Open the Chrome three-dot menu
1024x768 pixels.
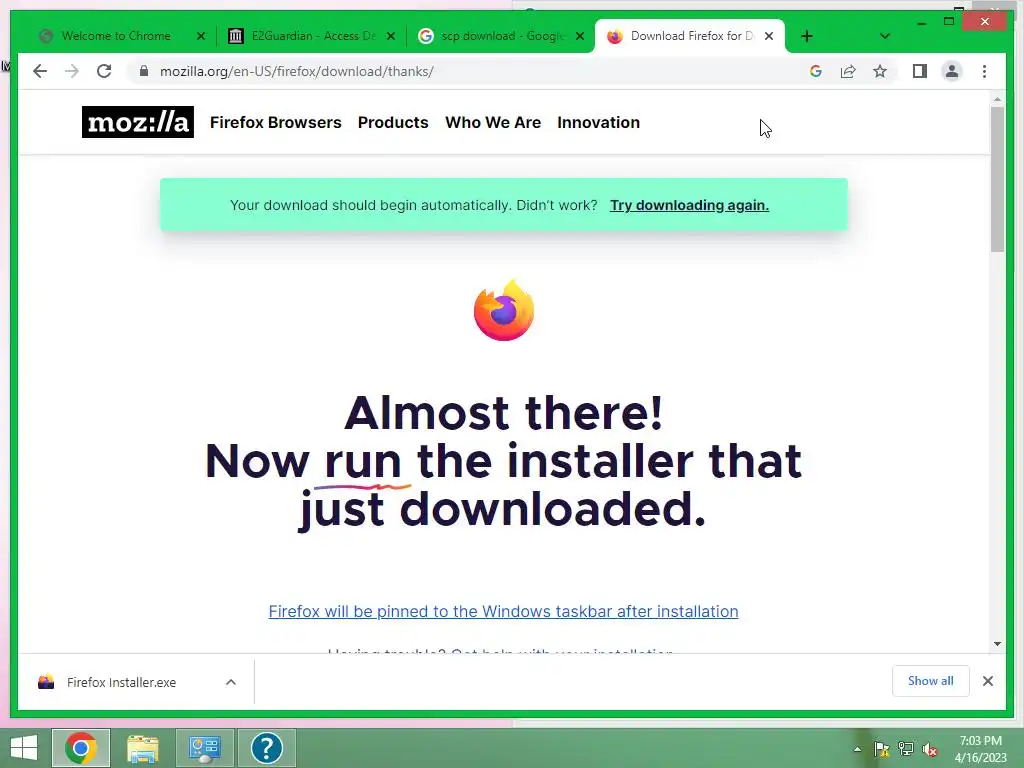pos(984,71)
